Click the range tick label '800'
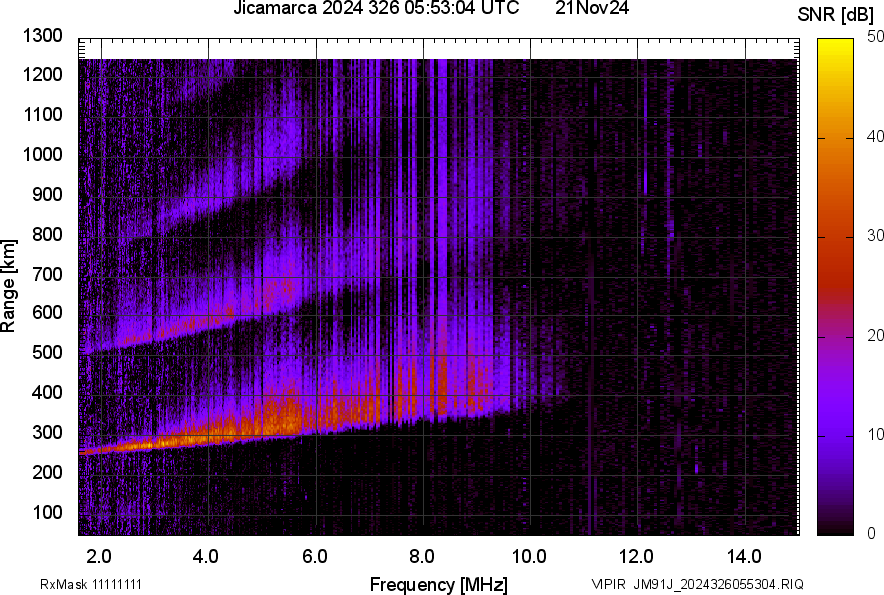The image size is (884, 595). tap(47, 233)
